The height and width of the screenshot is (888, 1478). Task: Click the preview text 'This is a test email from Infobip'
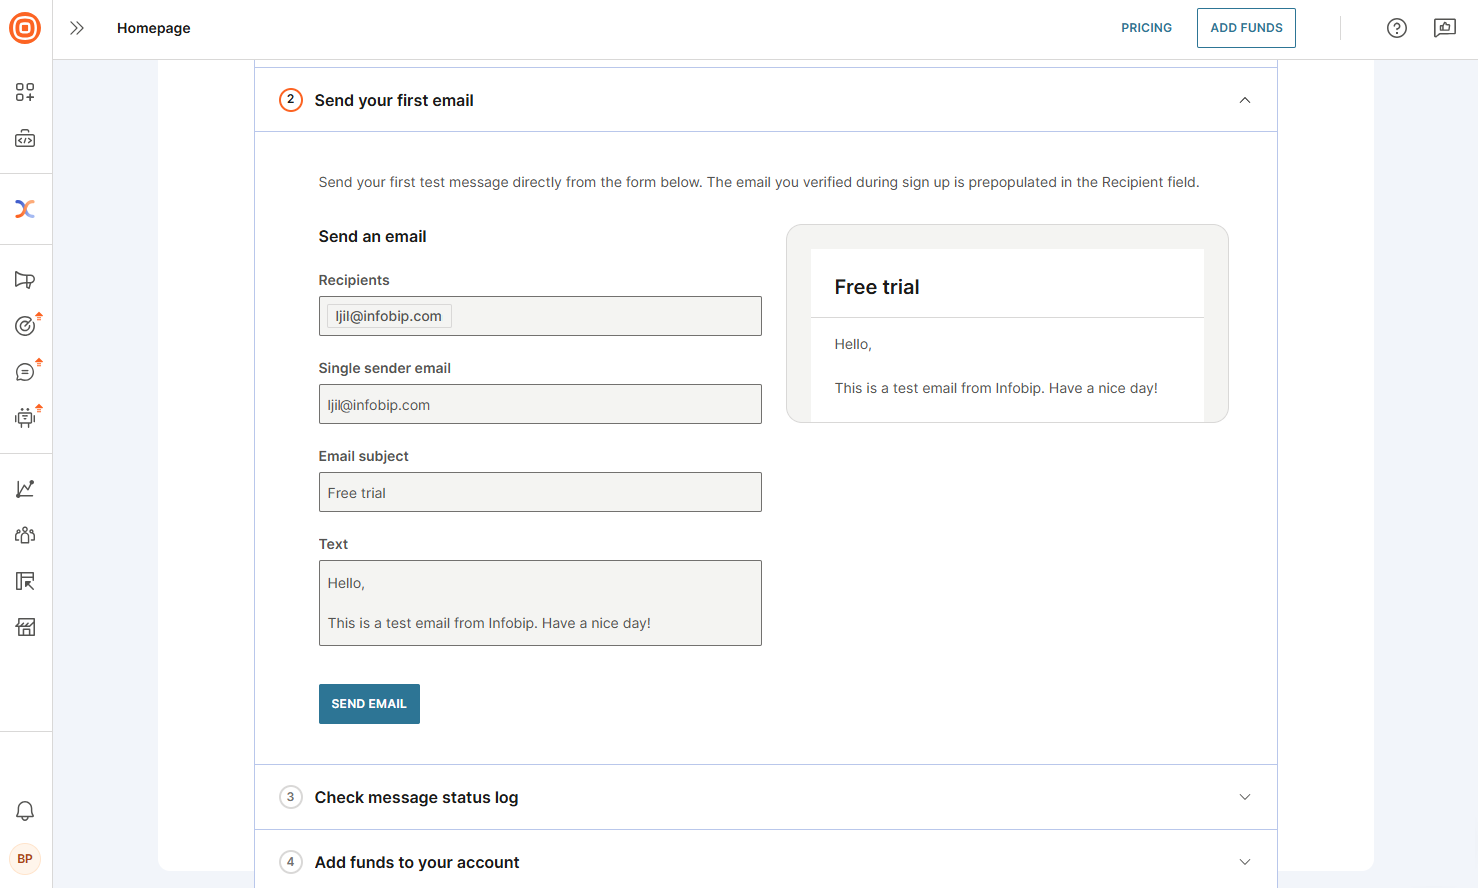pos(939,388)
